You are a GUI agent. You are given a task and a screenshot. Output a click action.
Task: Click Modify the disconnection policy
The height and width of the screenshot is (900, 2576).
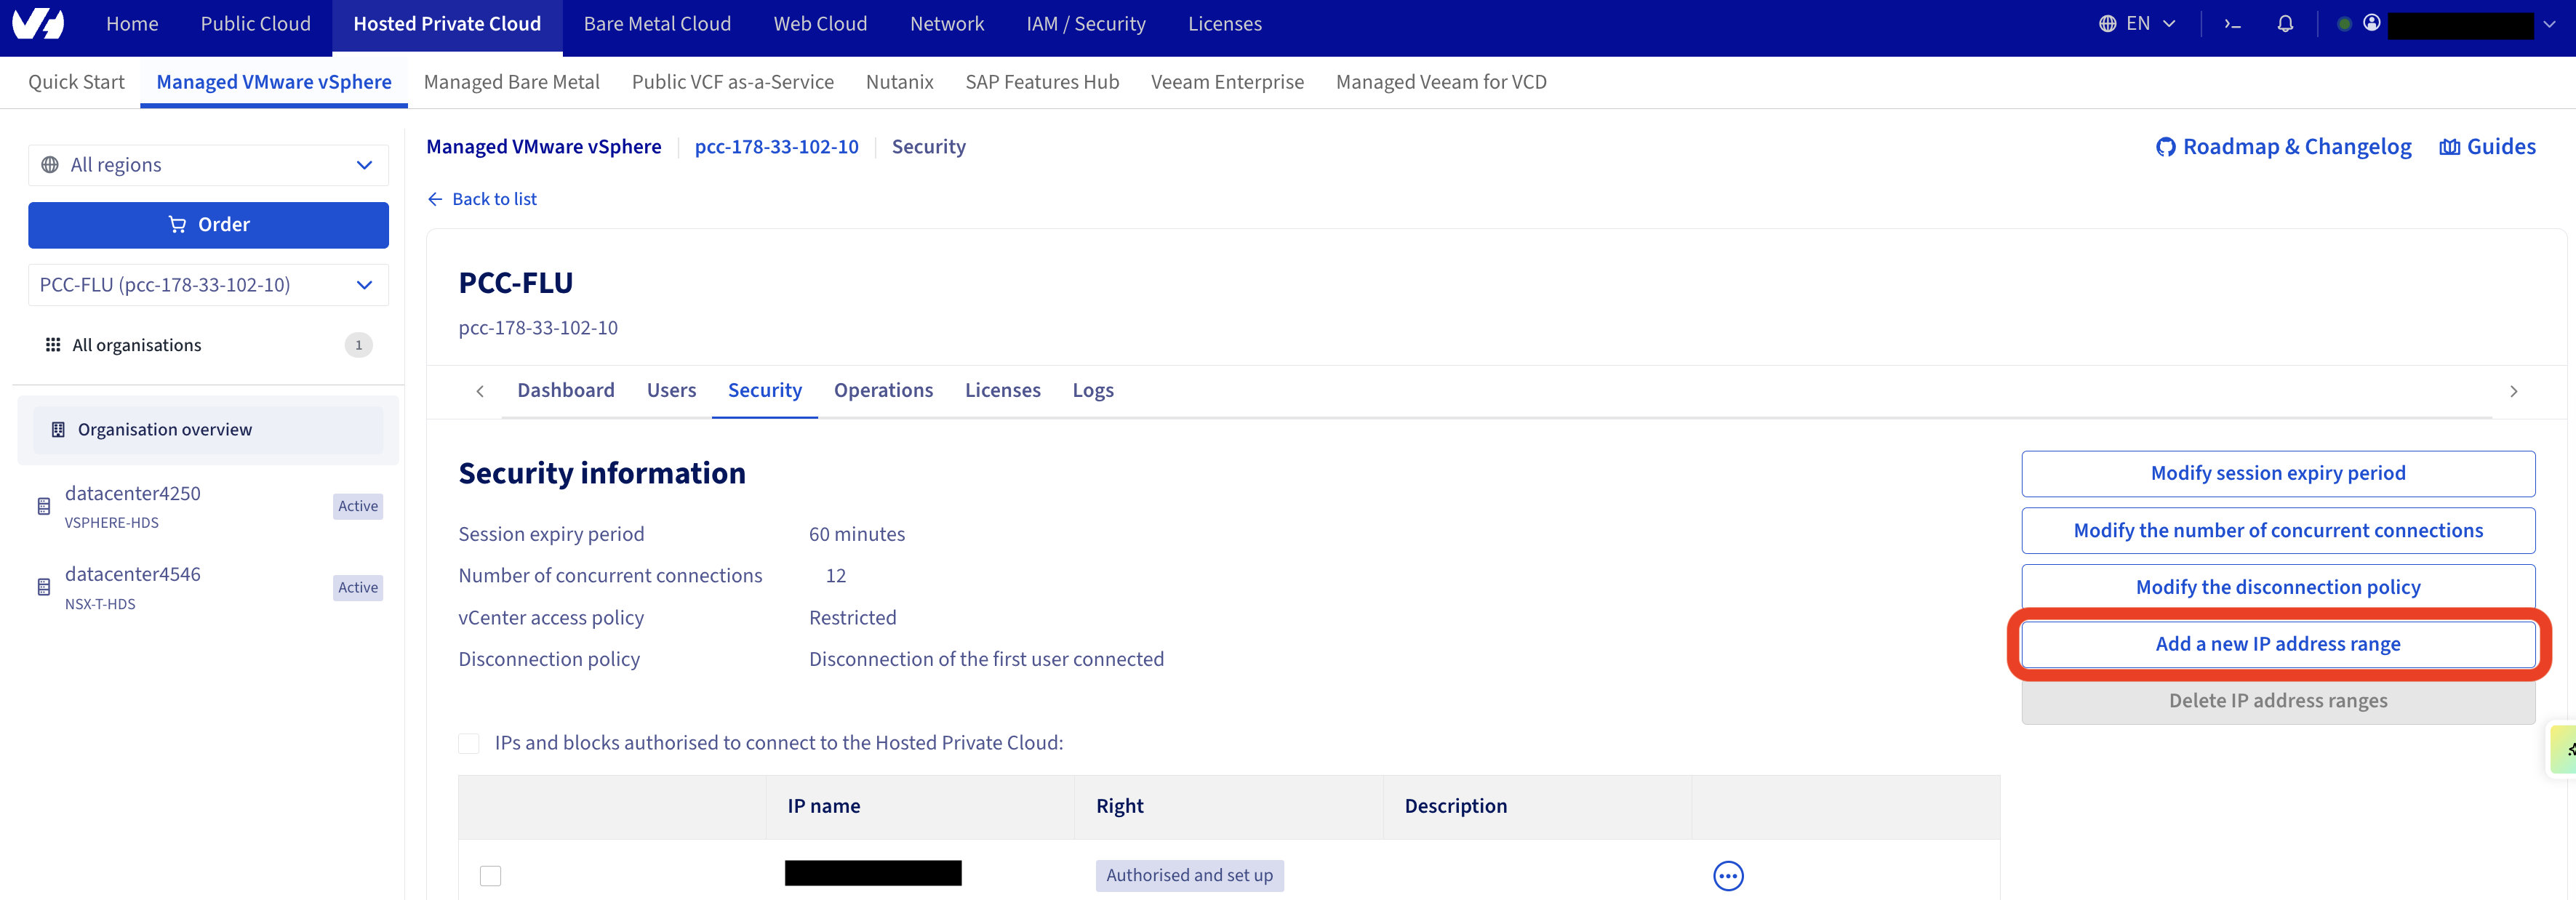pyautogui.click(x=2277, y=587)
